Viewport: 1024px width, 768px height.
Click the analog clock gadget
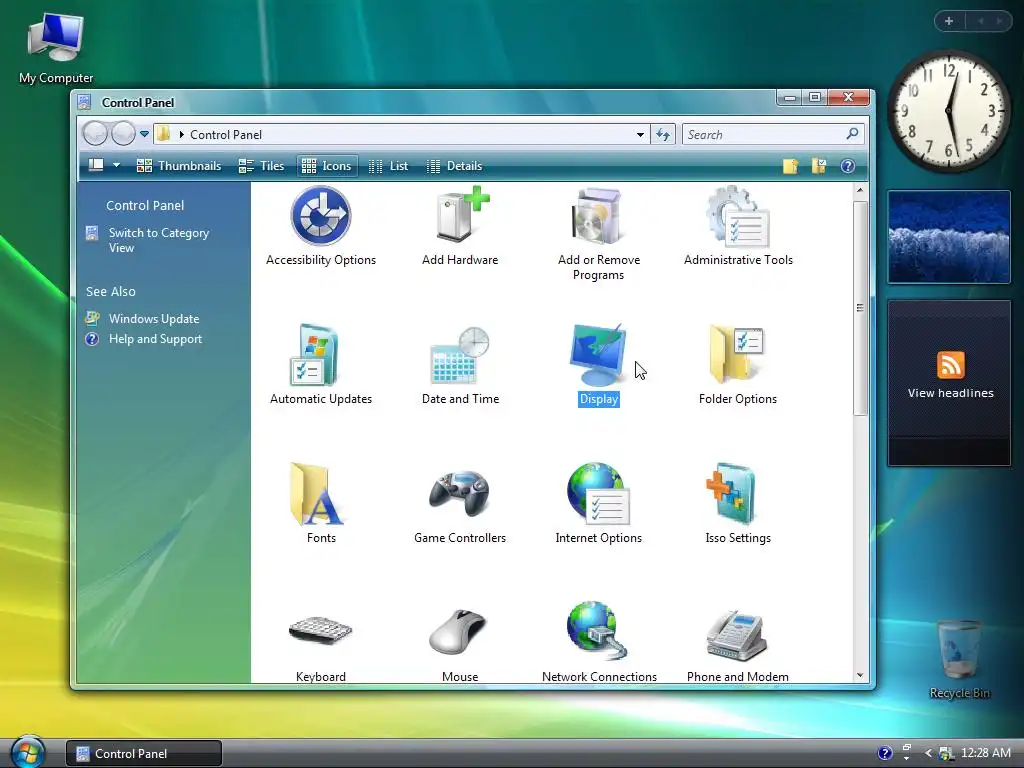point(949,112)
